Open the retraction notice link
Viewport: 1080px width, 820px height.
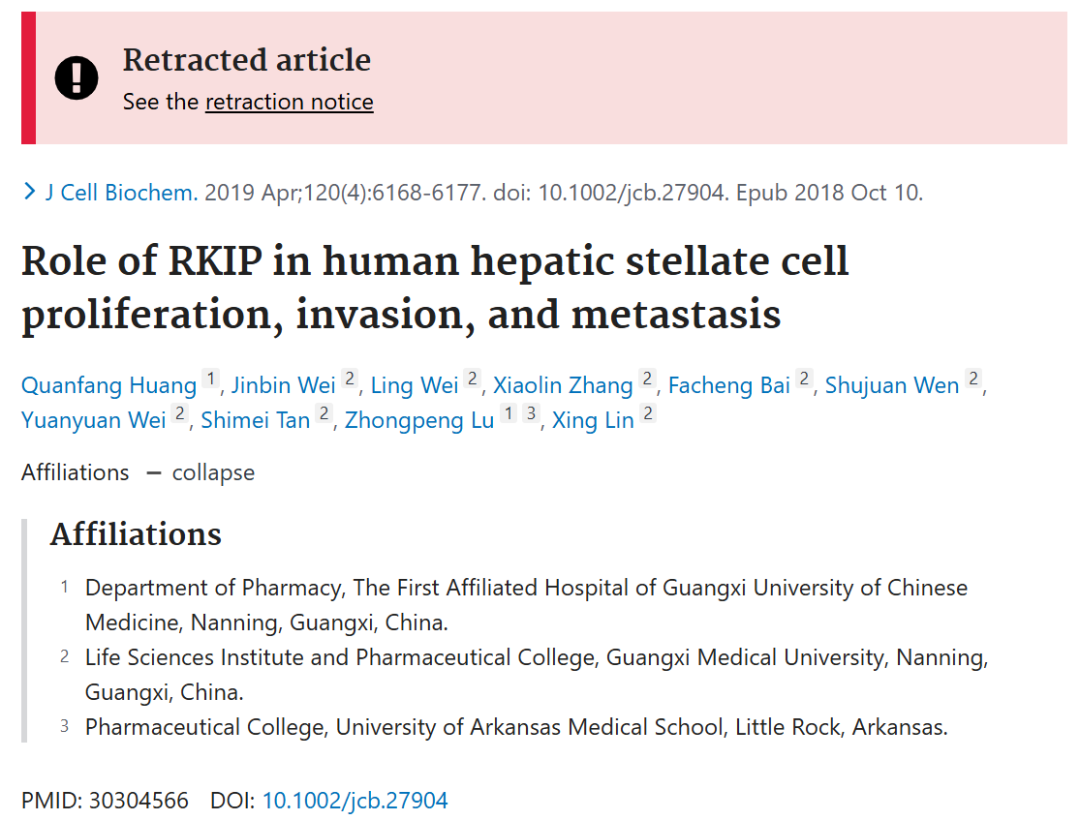289,102
